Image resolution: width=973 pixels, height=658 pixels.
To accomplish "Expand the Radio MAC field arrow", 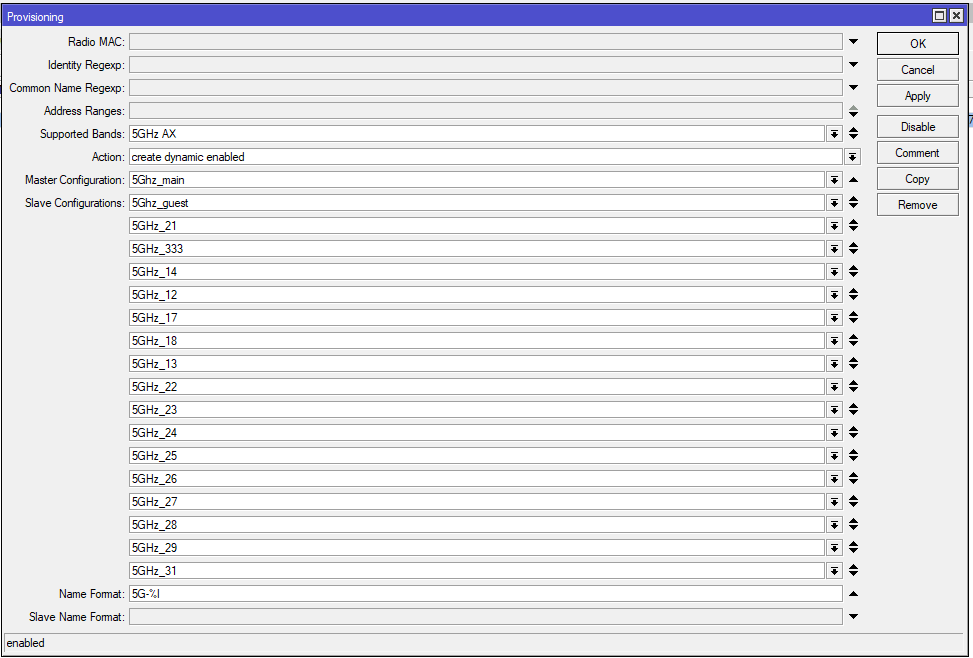I will tap(853, 42).
